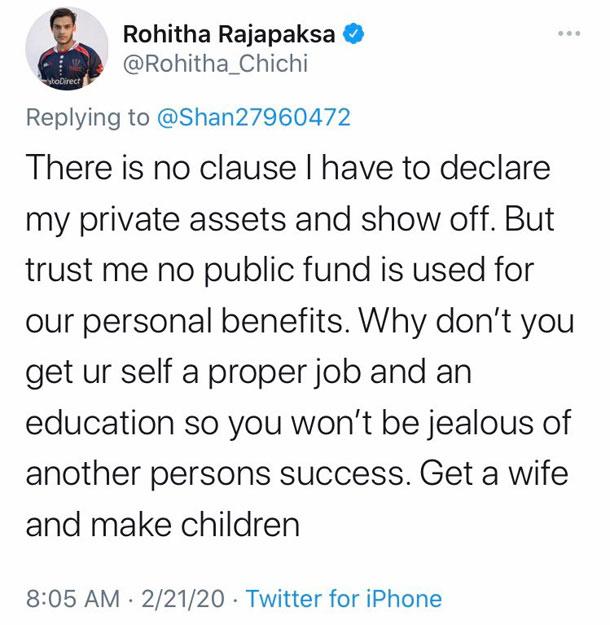Open Rohitha Rajapaksa's profile picture
610x625 pixels.
click(67, 49)
